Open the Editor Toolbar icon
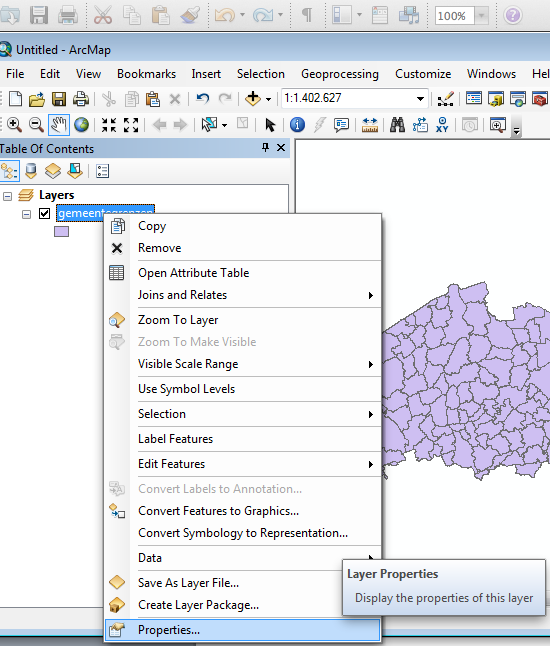 pos(445,99)
